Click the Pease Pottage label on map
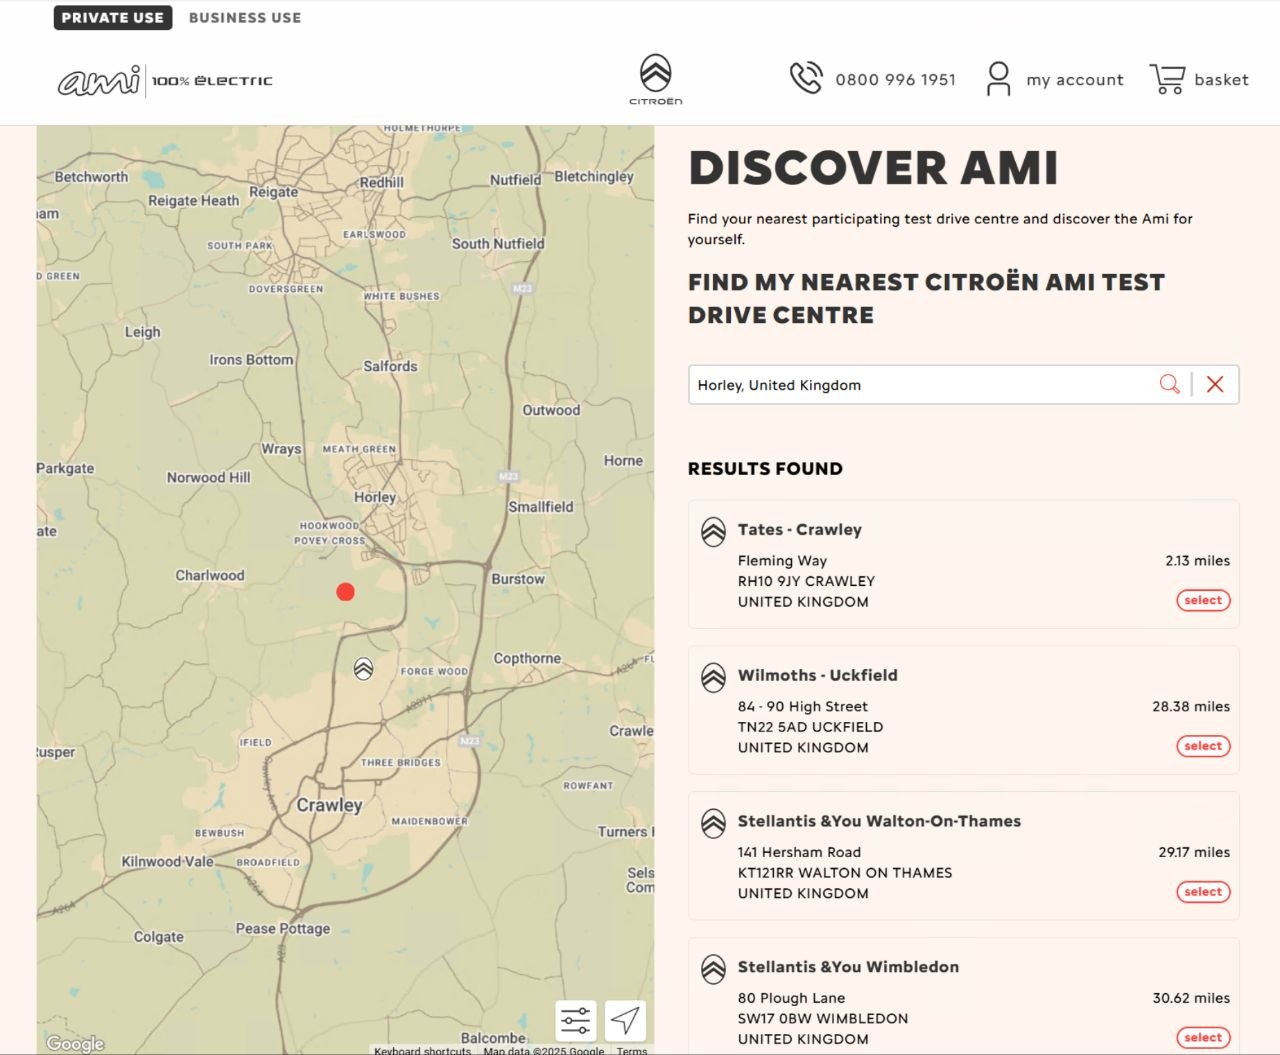 (283, 929)
